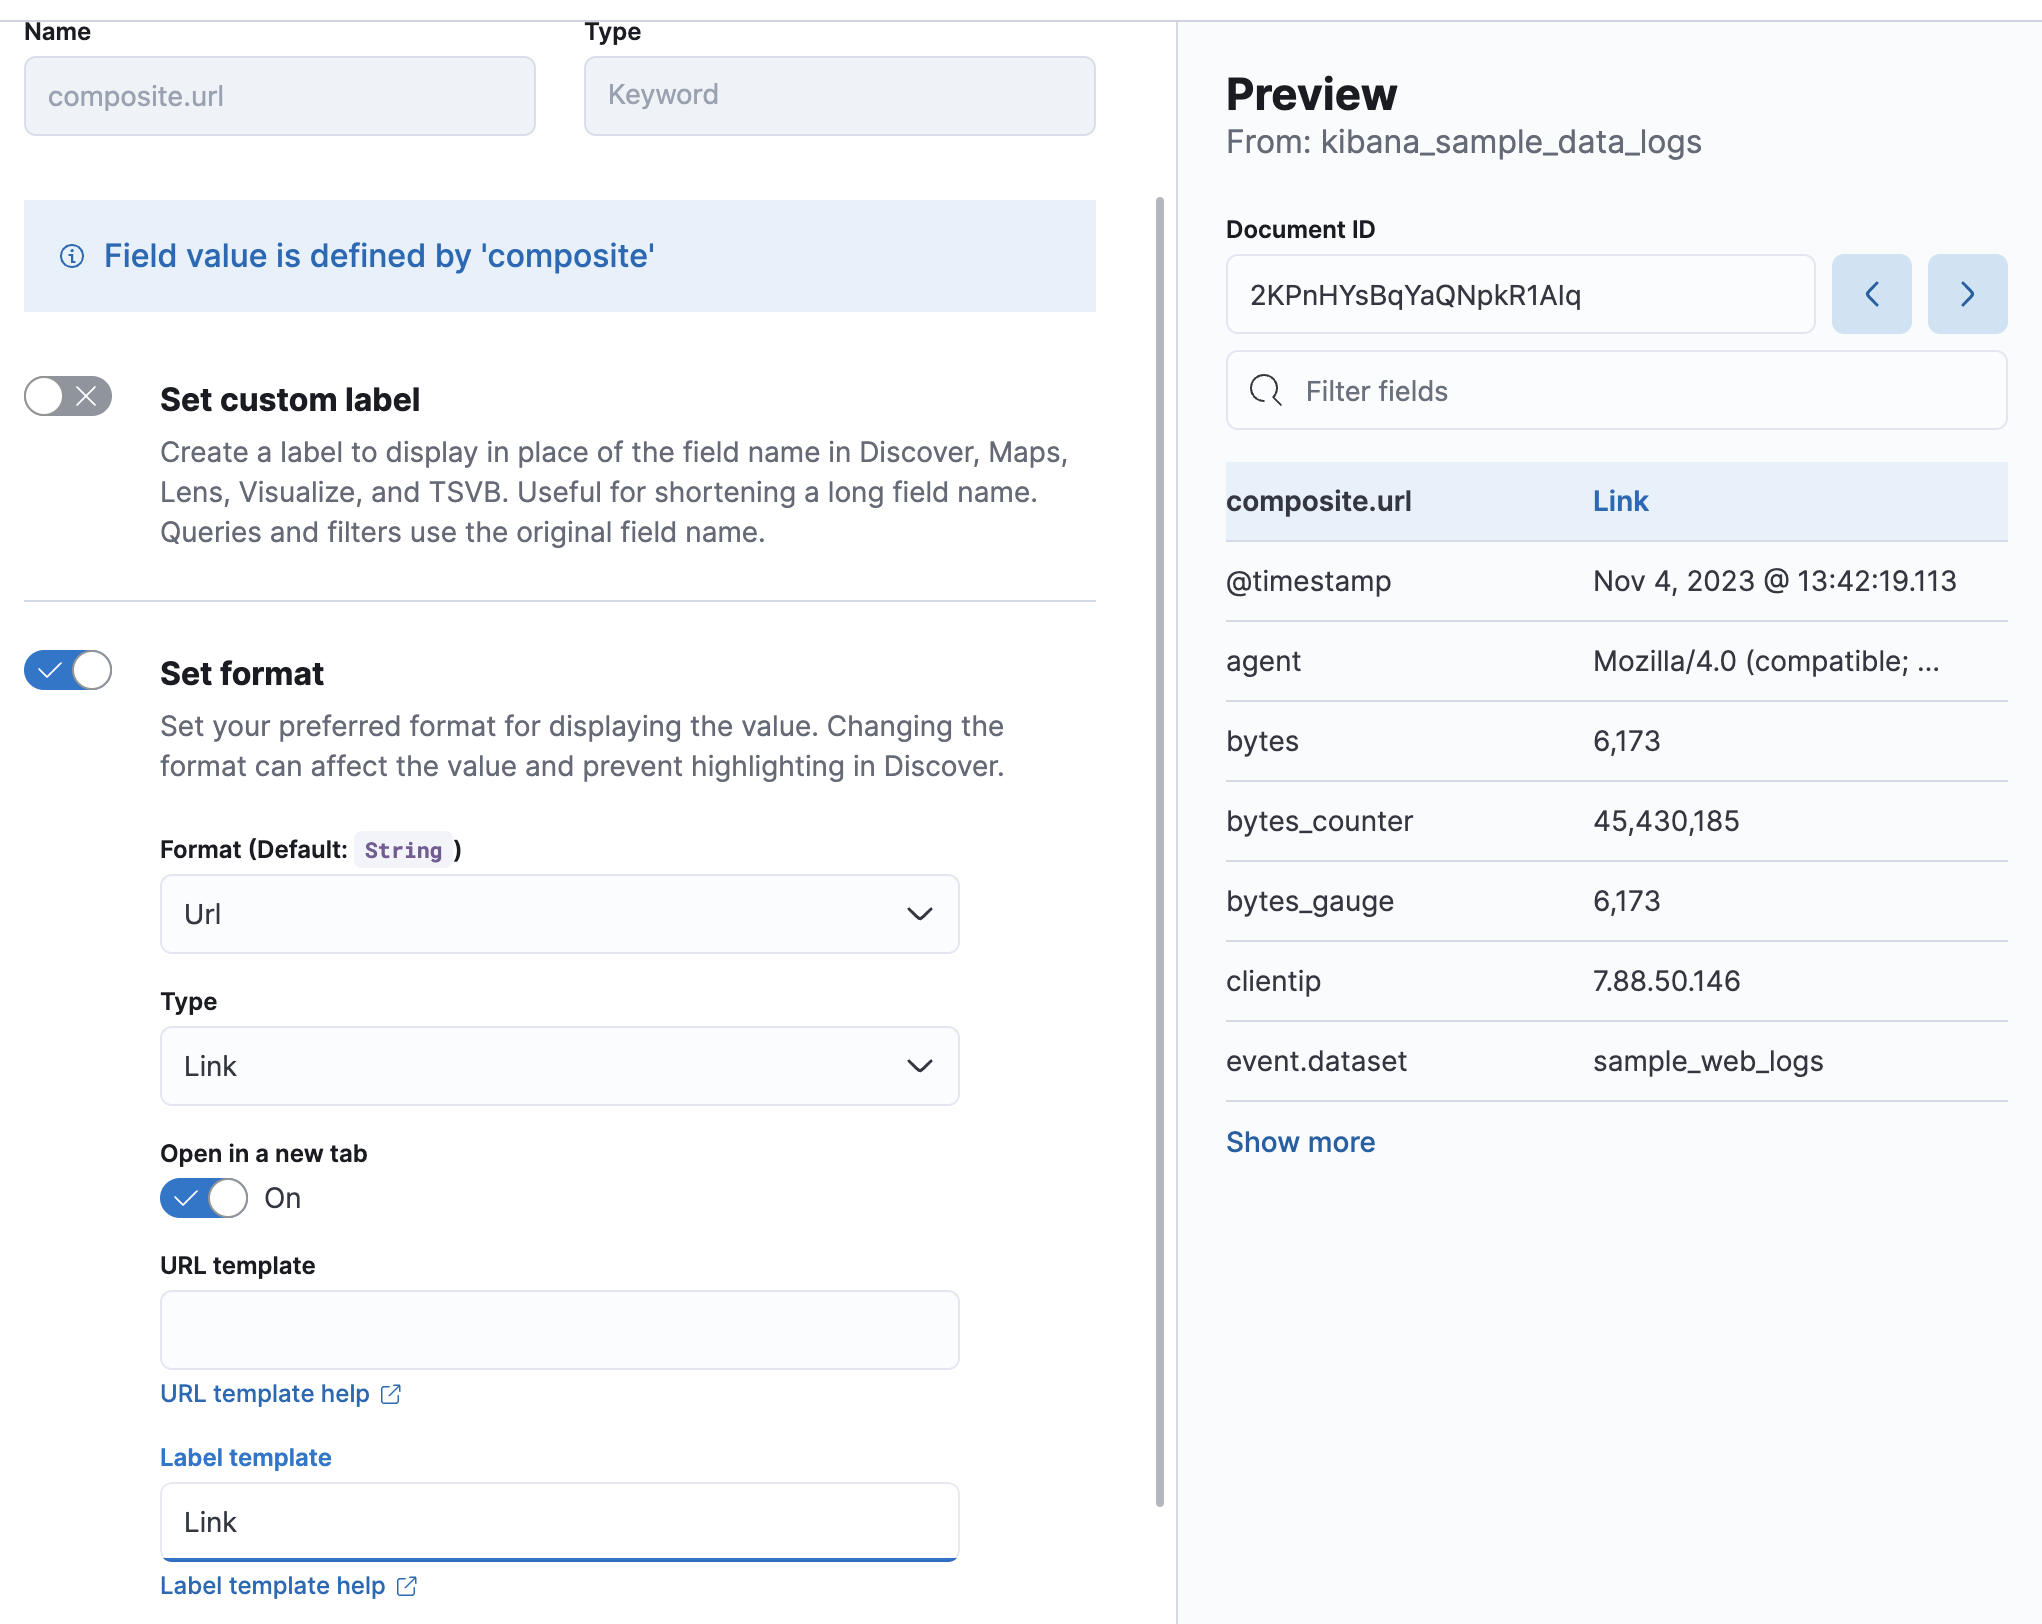Screen dimensions: 2042x1624
Task: Click inside the Document ID field
Action: click(x=1520, y=293)
